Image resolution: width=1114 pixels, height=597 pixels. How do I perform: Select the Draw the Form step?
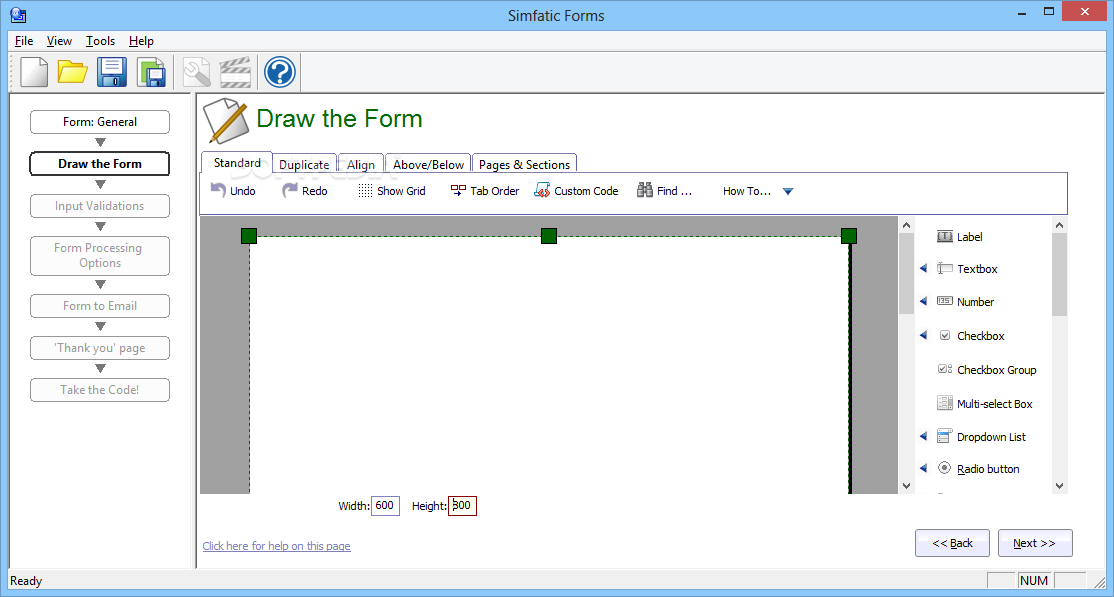coord(99,163)
